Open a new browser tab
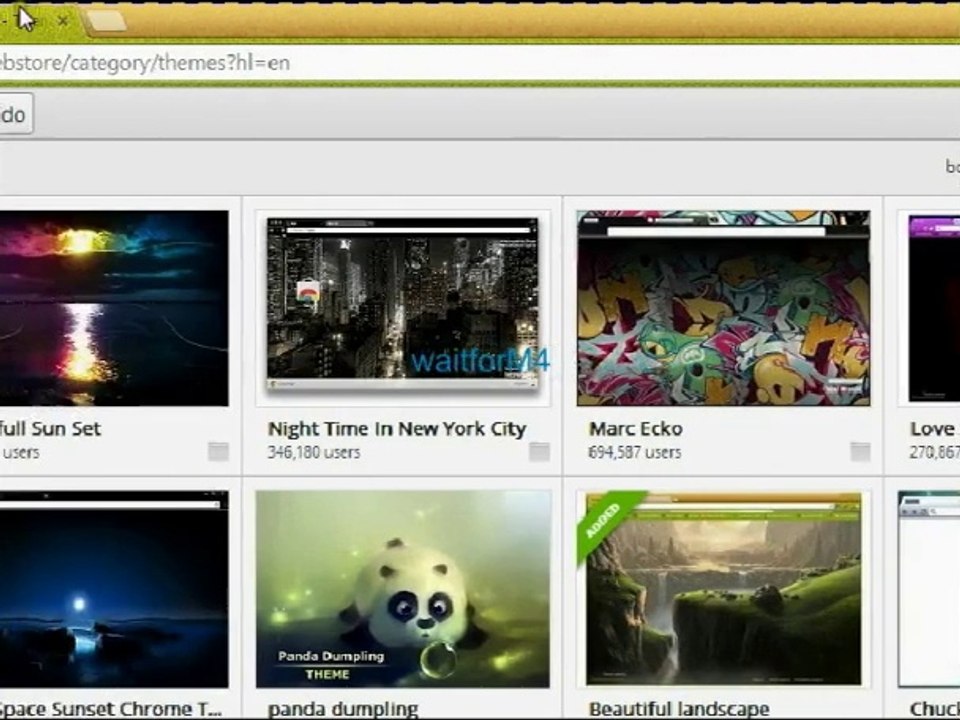This screenshot has height=720, width=960. [106, 21]
